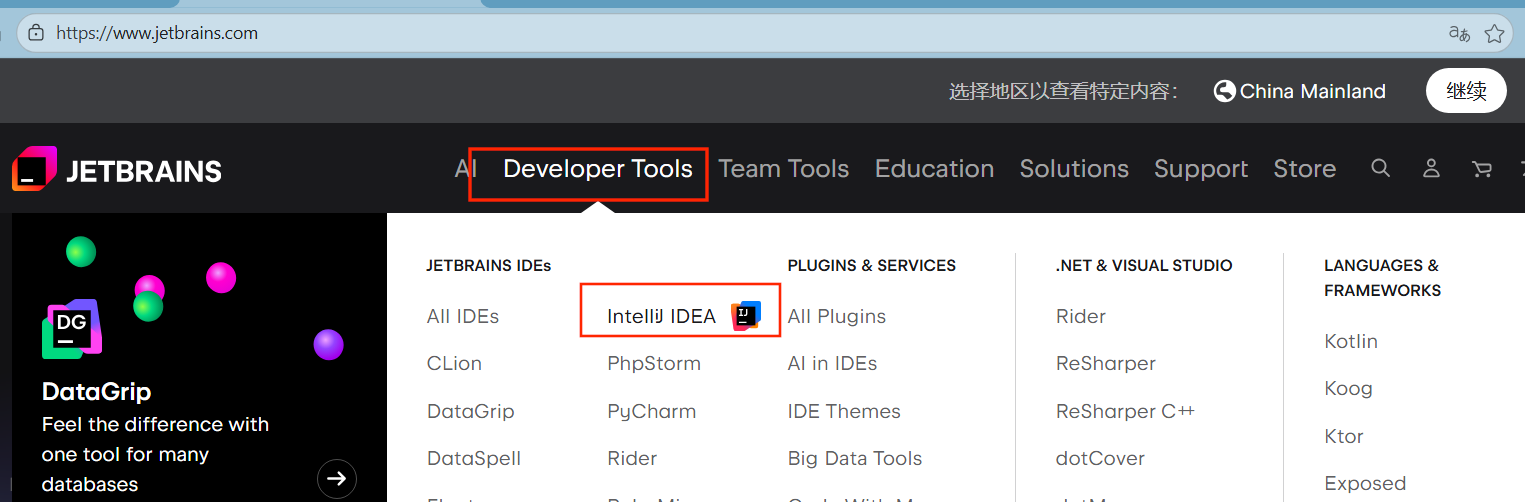Click the globe icon next to China Mainland
This screenshot has height=502, width=1525.
tap(1224, 92)
